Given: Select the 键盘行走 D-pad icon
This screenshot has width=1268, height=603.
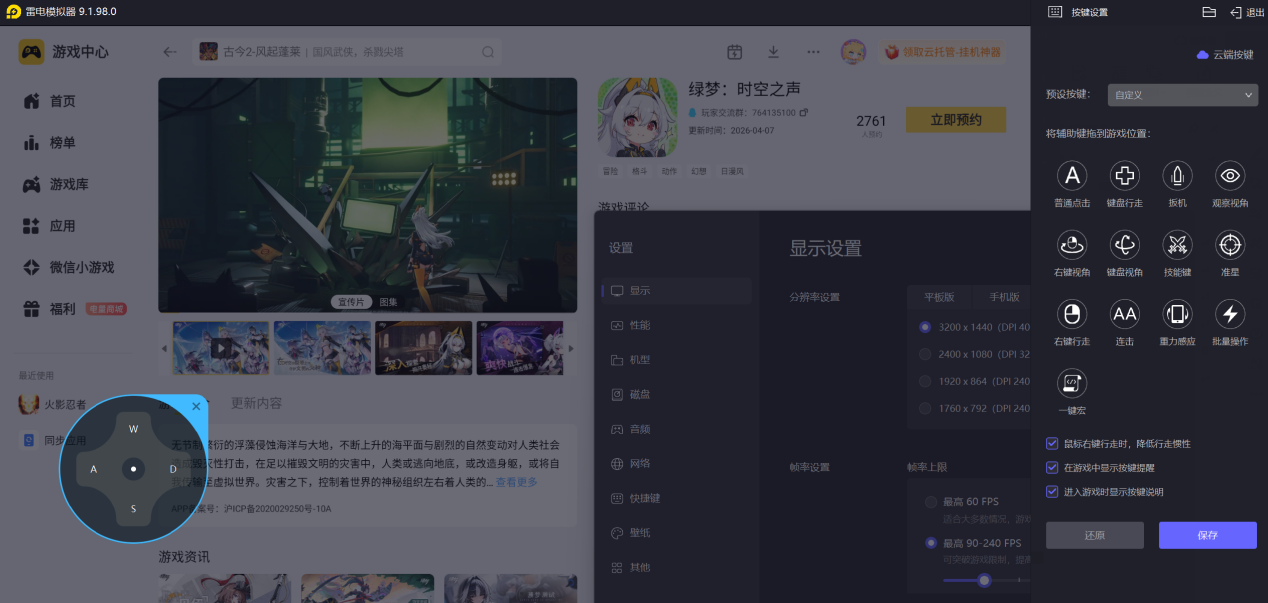Looking at the screenshot, I should click(1125, 176).
